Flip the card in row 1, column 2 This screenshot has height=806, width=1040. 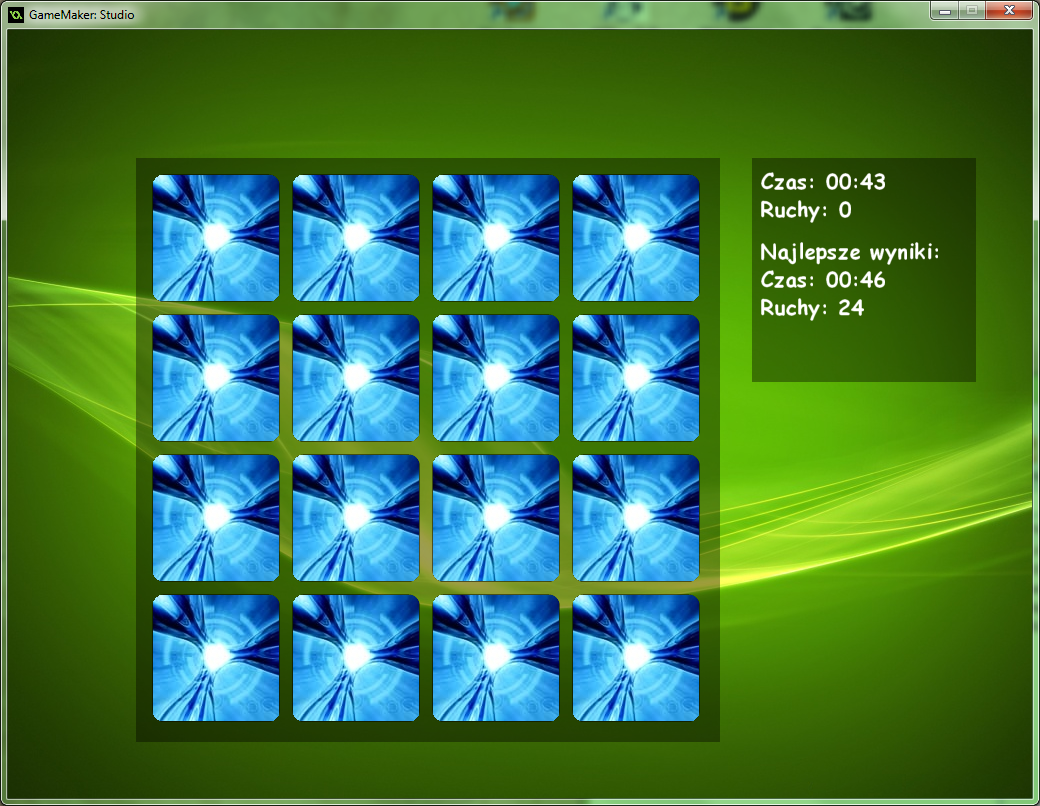tap(356, 238)
